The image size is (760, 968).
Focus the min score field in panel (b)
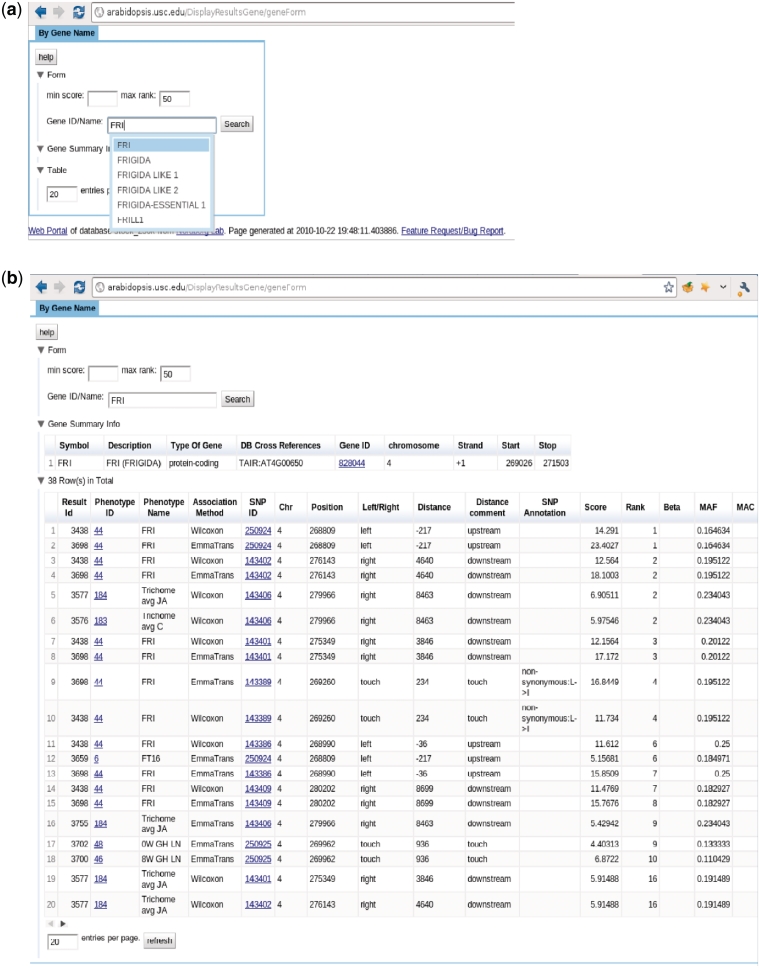point(103,373)
